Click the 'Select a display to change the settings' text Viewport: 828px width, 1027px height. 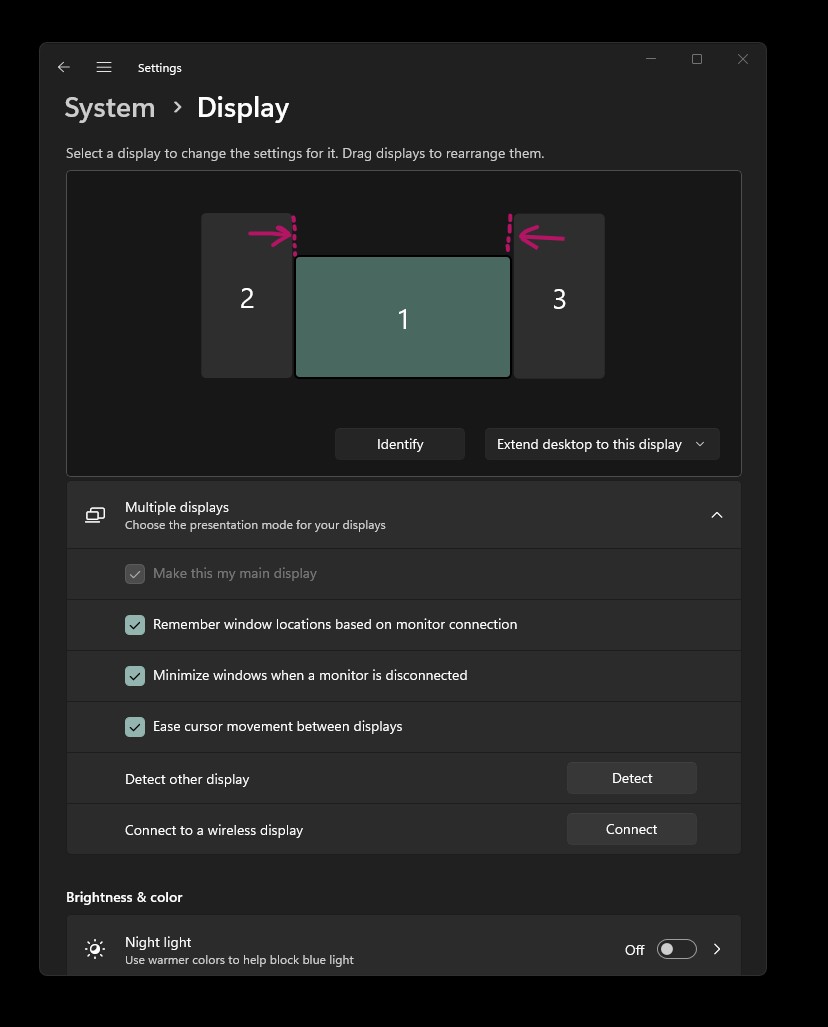point(305,154)
